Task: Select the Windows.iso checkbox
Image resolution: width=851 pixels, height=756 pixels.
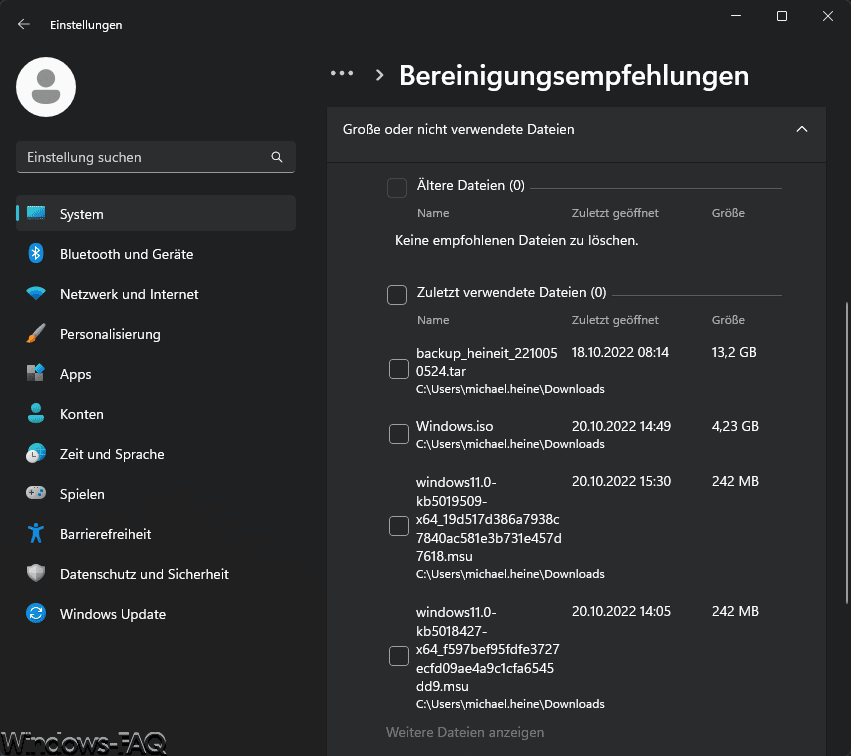Action: tap(399, 434)
